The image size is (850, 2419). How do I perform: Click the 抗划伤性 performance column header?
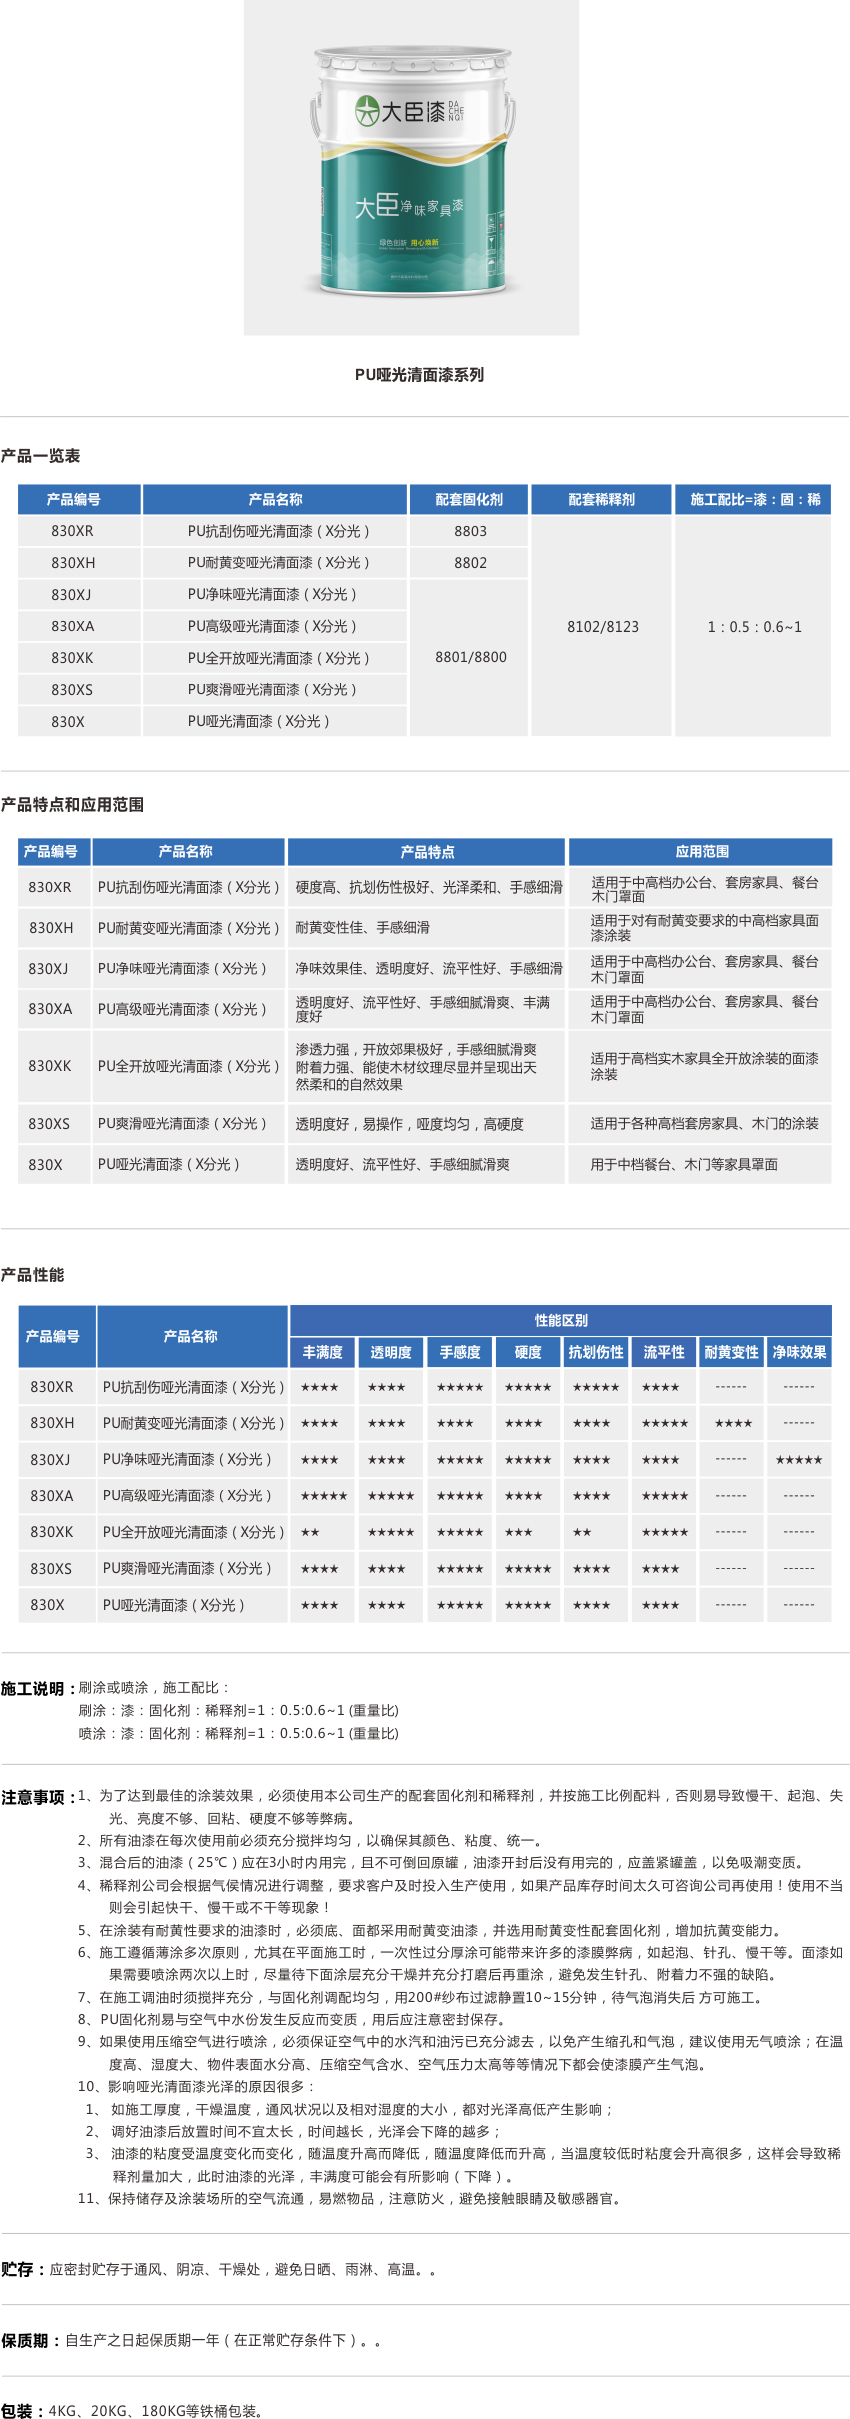coord(595,1352)
